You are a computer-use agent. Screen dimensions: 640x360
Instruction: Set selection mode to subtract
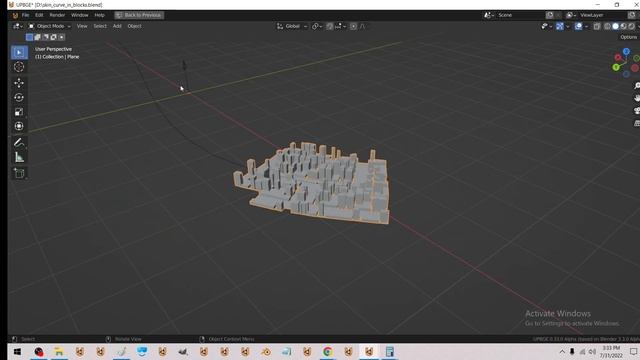pos(45,37)
